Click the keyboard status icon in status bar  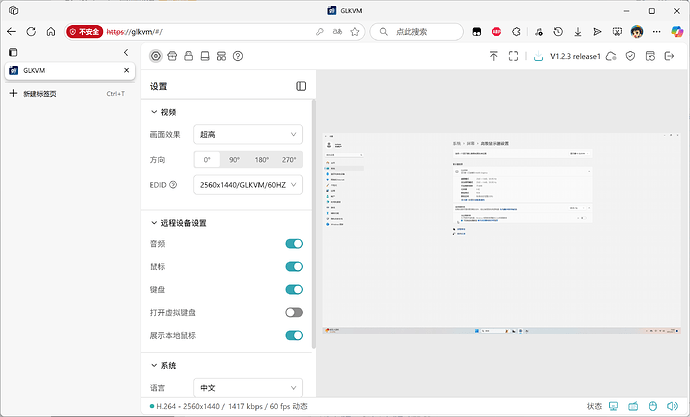point(632,406)
